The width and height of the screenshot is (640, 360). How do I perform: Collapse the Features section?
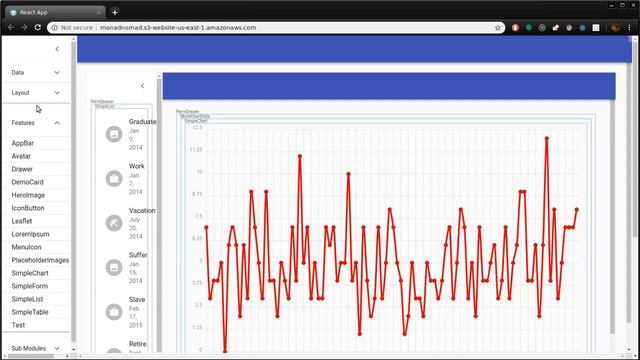coord(36,122)
